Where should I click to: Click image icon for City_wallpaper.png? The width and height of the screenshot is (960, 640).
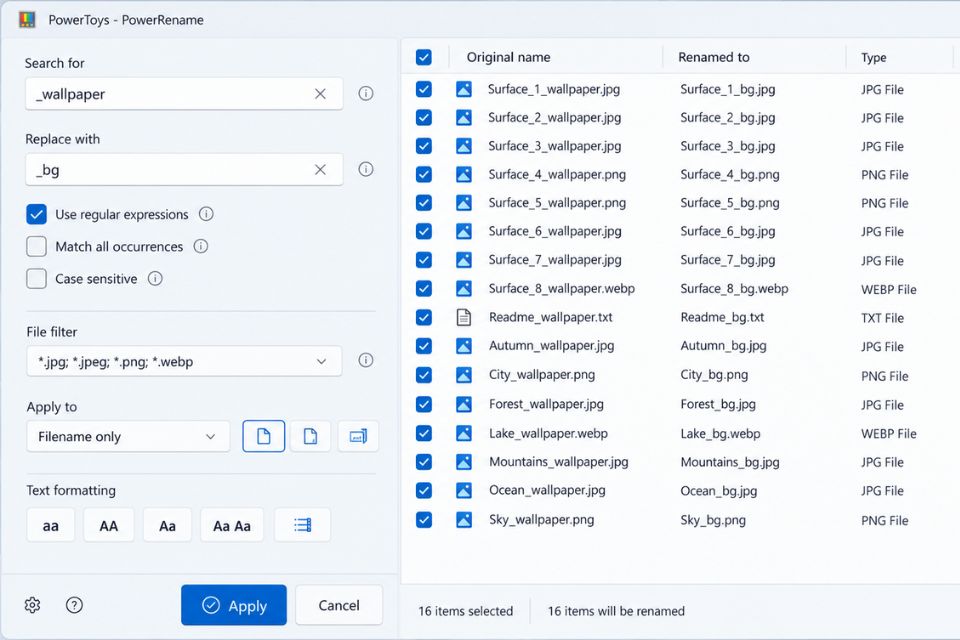coord(464,375)
